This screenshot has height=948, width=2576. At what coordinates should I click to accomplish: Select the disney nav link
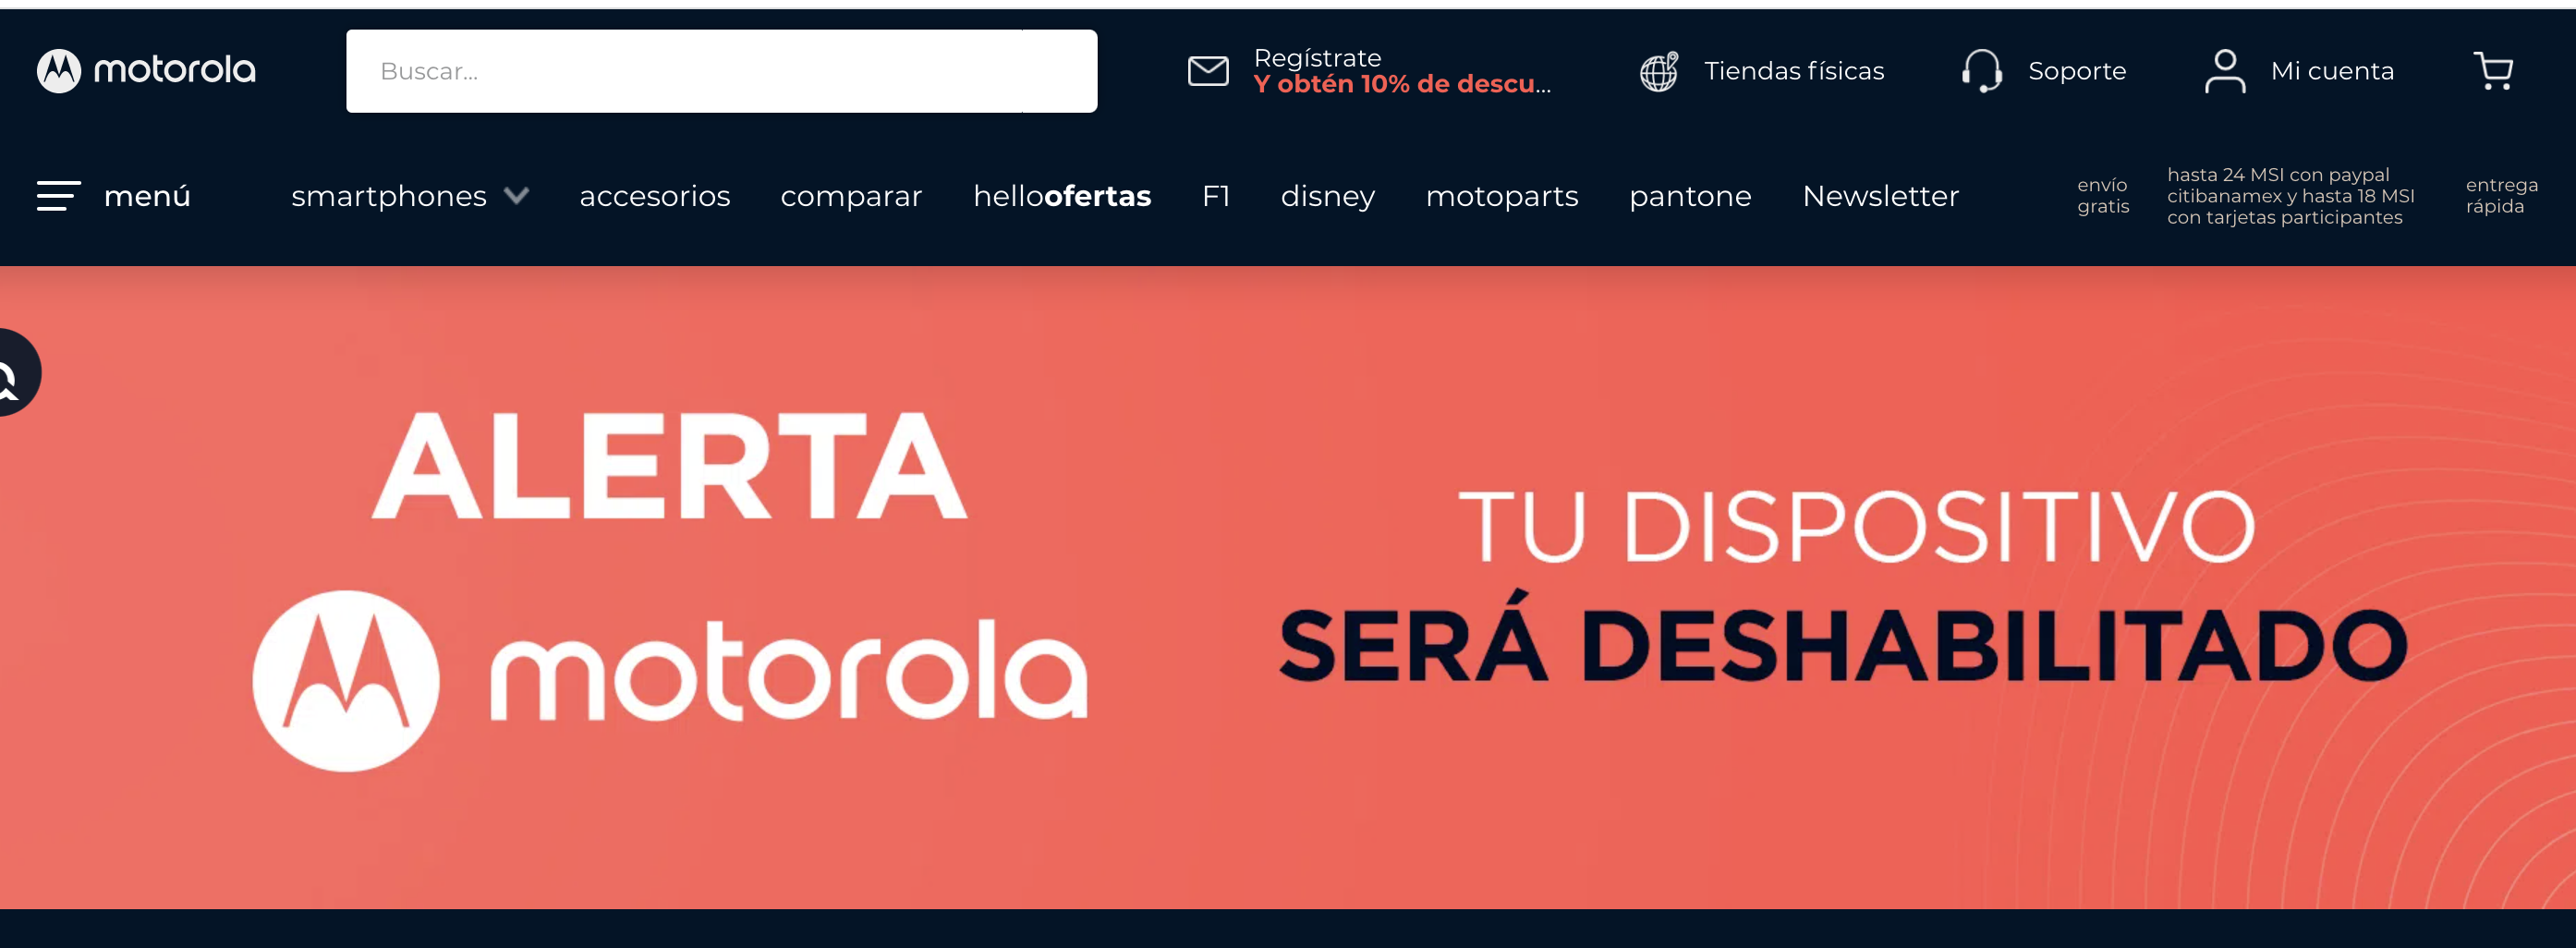pos(1328,196)
